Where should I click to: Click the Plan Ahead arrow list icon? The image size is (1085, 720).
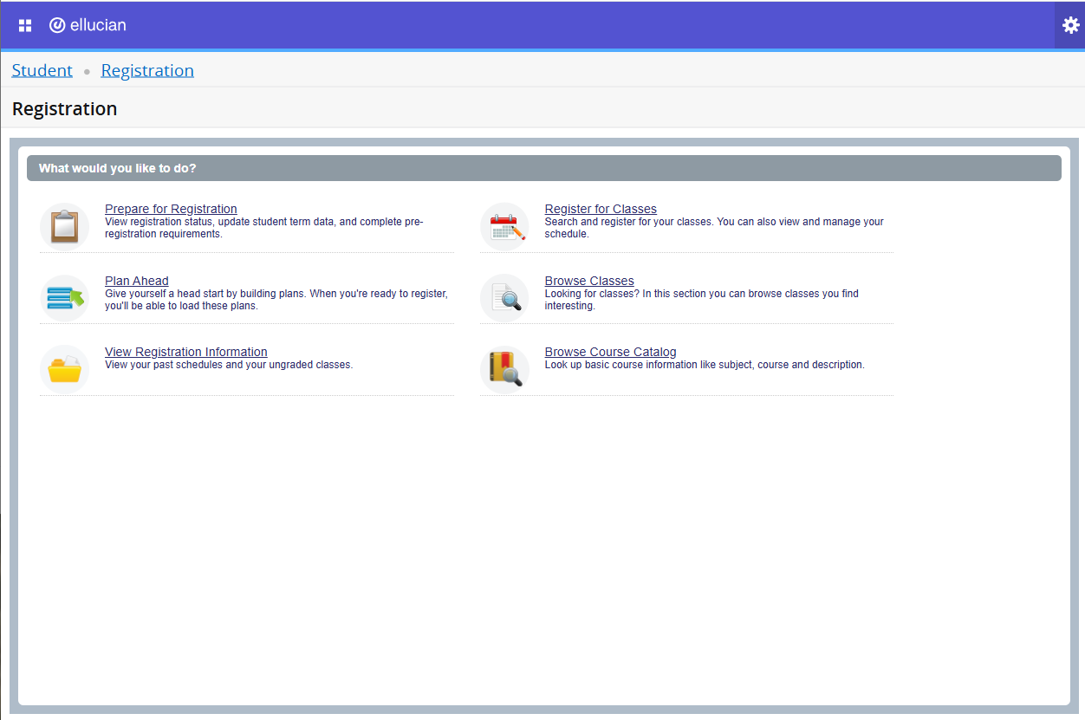pos(65,298)
